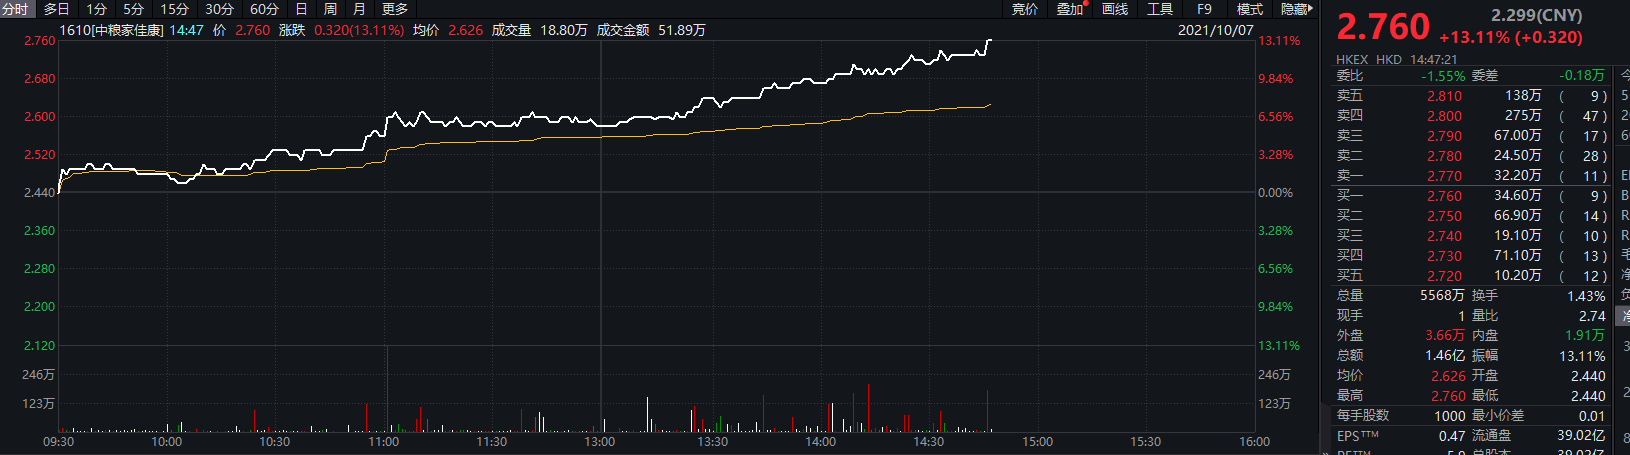The width and height of the screenshot is (1630, 455).
Task: Select the 卖四 ask row at 2.800
Action: (1472, 116)
